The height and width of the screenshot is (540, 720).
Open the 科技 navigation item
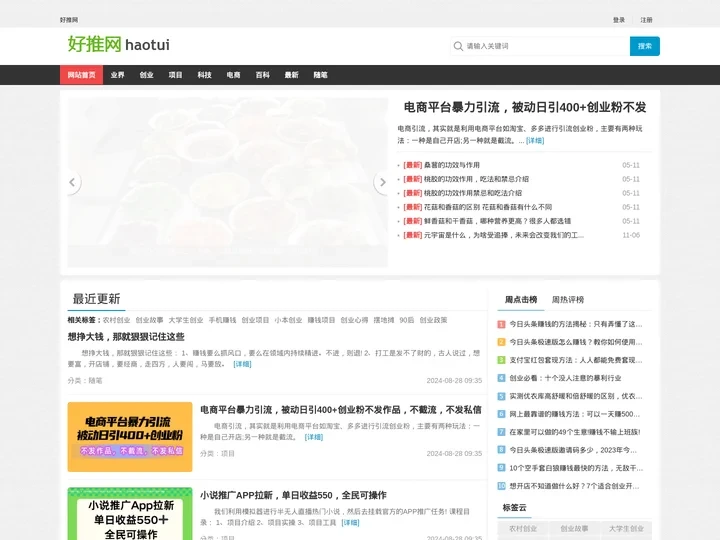204,75
